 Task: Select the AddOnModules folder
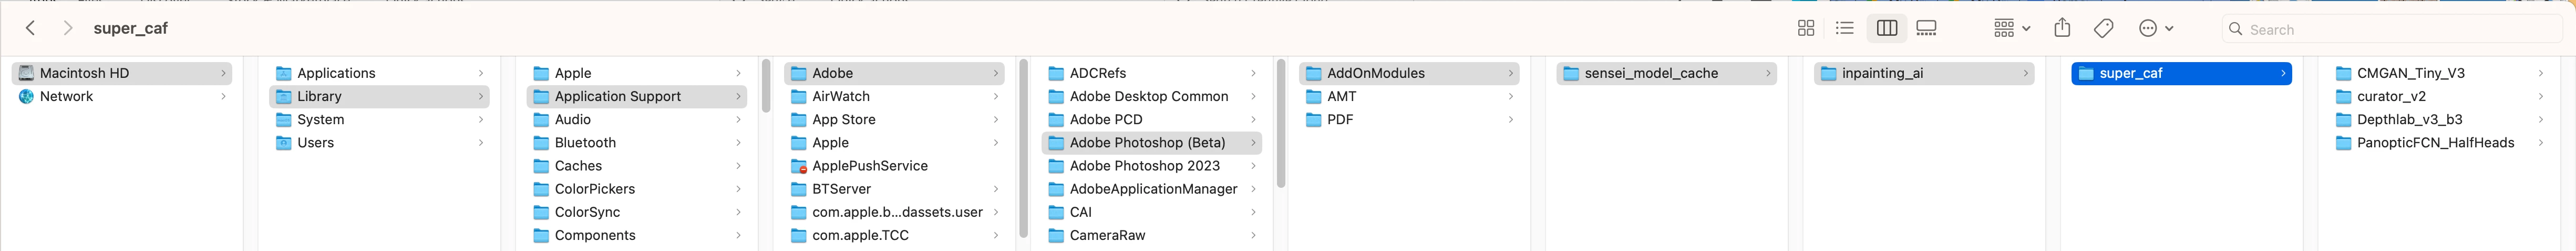tap(1409, 73)
